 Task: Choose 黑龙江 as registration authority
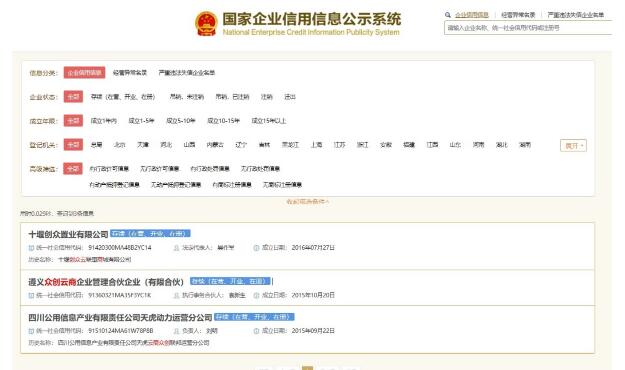click(x=290, y=145)
